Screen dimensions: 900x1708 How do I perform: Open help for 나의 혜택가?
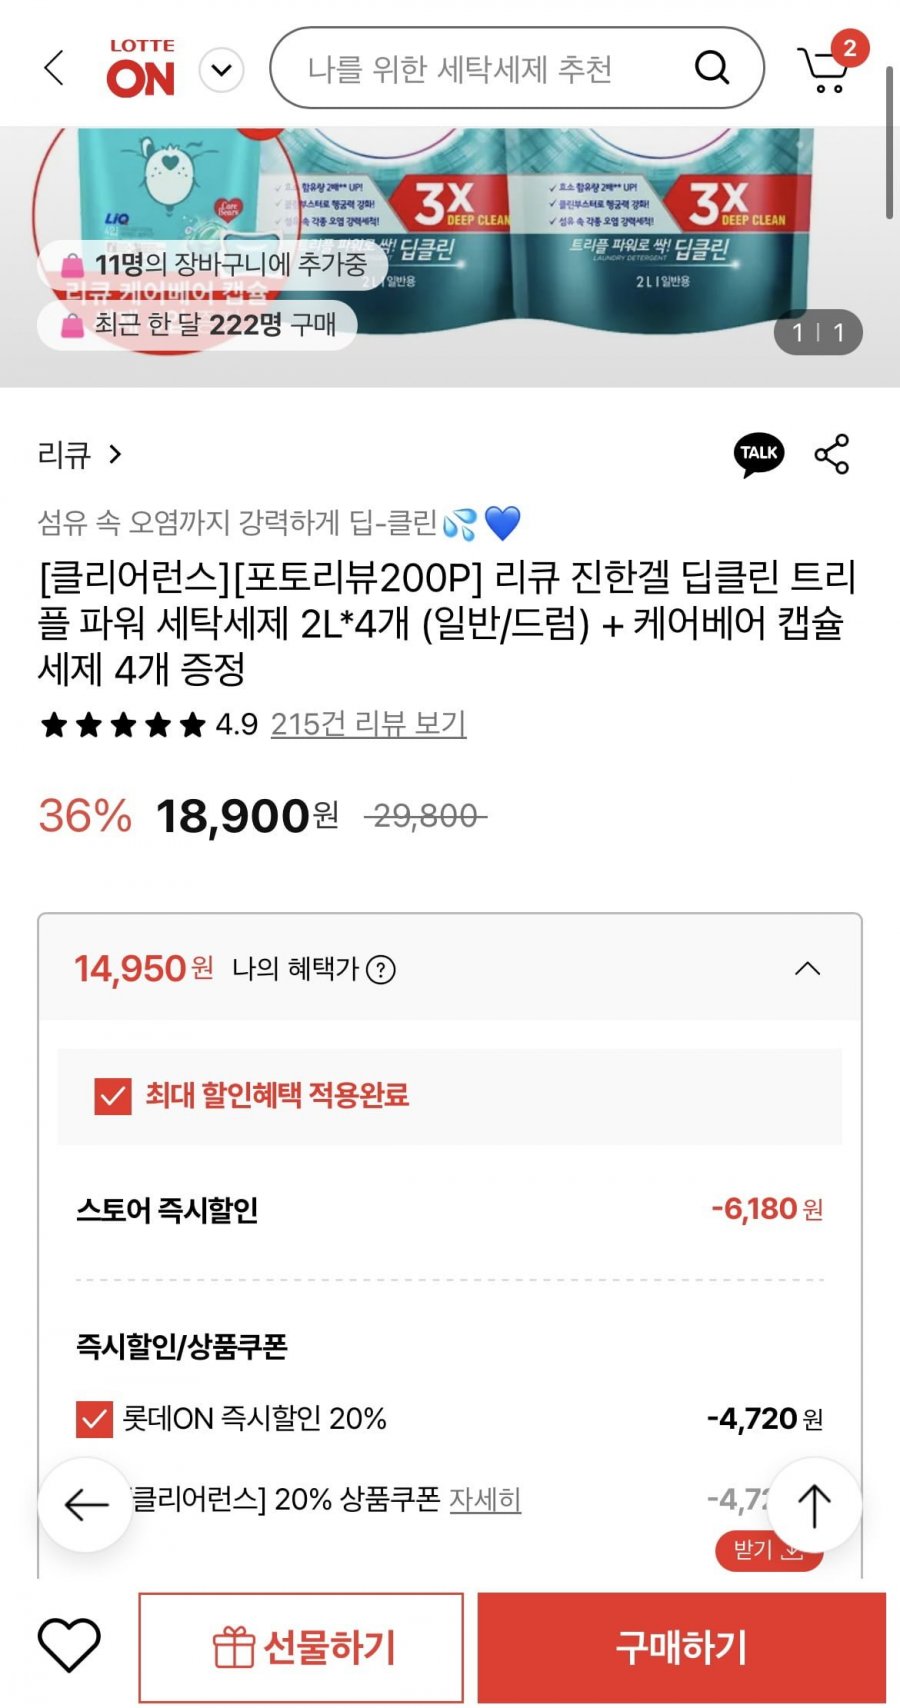tap(381, 969)
